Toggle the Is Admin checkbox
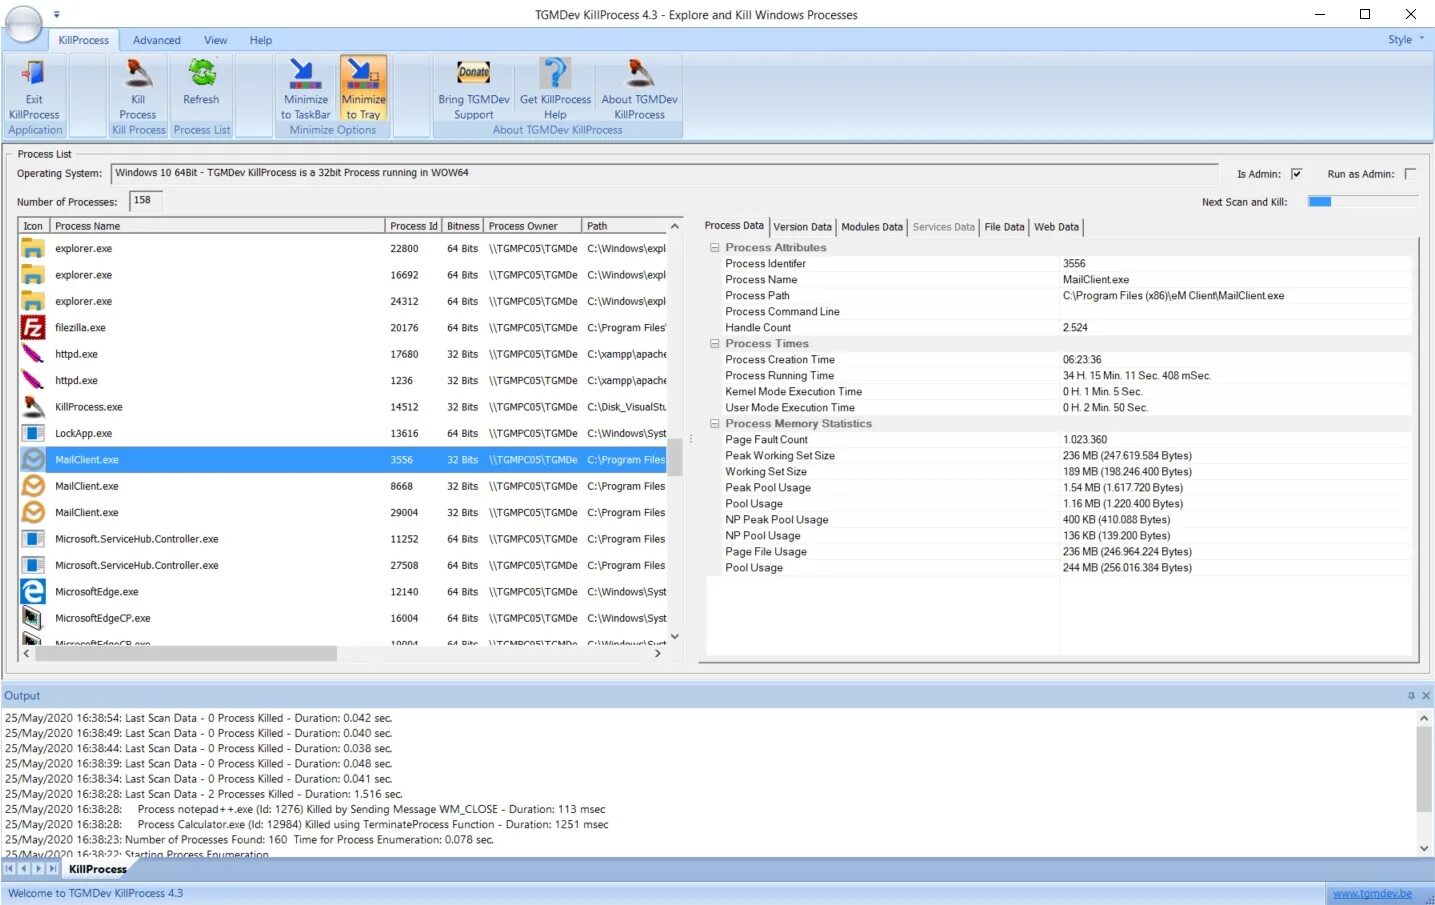The width and height of the screenshot is (1435, 905). tap(1297, 174)
